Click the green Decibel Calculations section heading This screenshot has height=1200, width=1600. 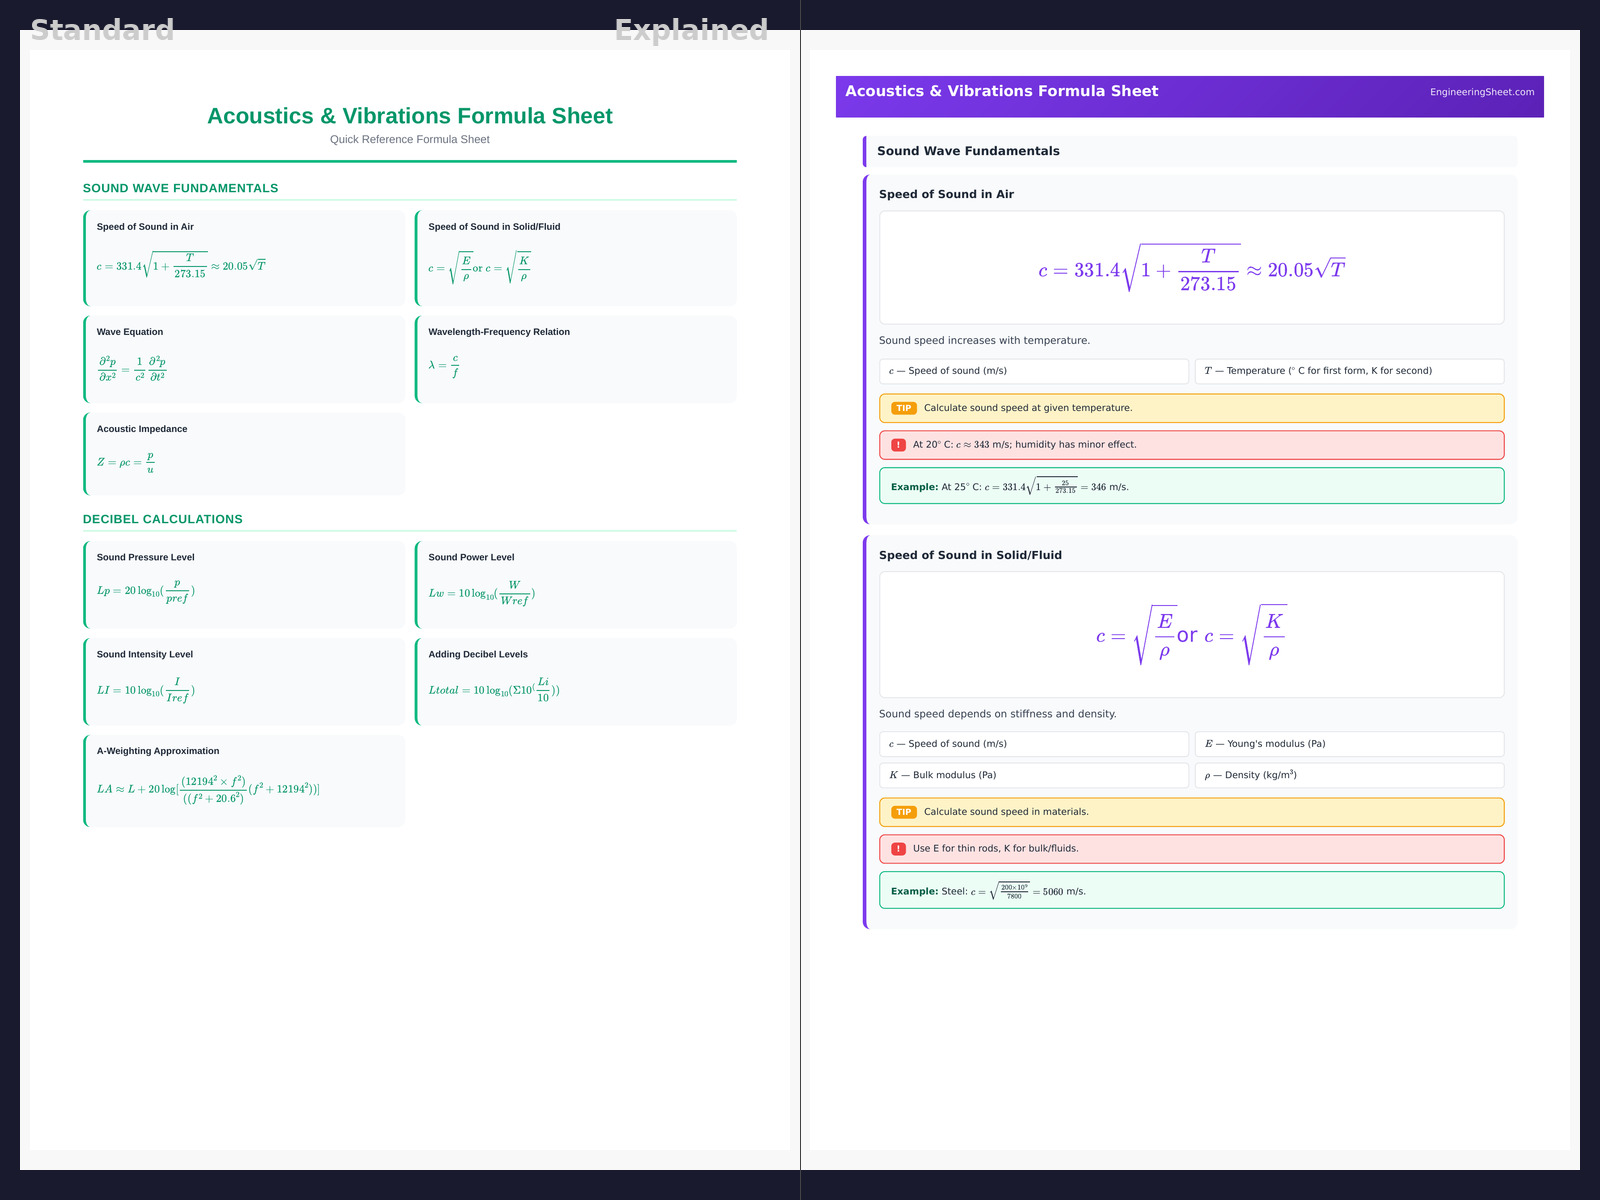pos(163,519)
